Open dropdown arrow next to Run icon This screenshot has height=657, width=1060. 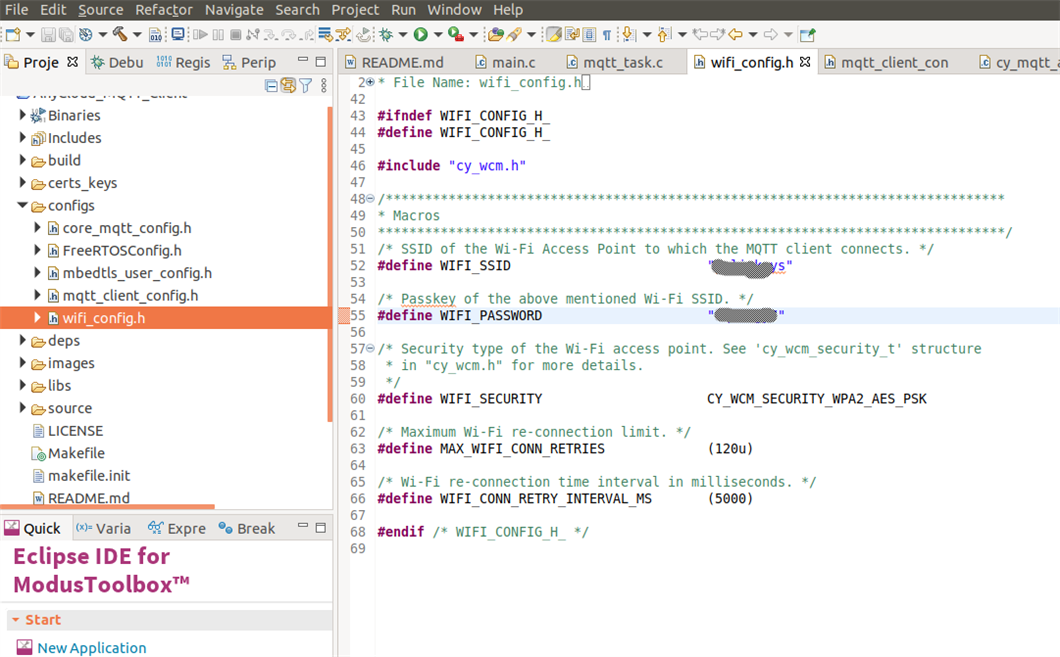tap(437, 36)
